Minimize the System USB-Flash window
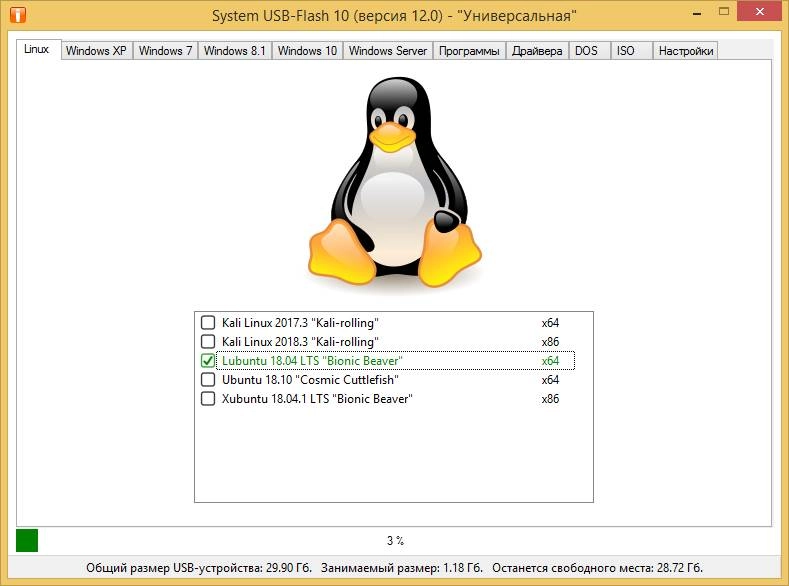Viewport: 789px width, 586px height. click(x=697, y=13)
